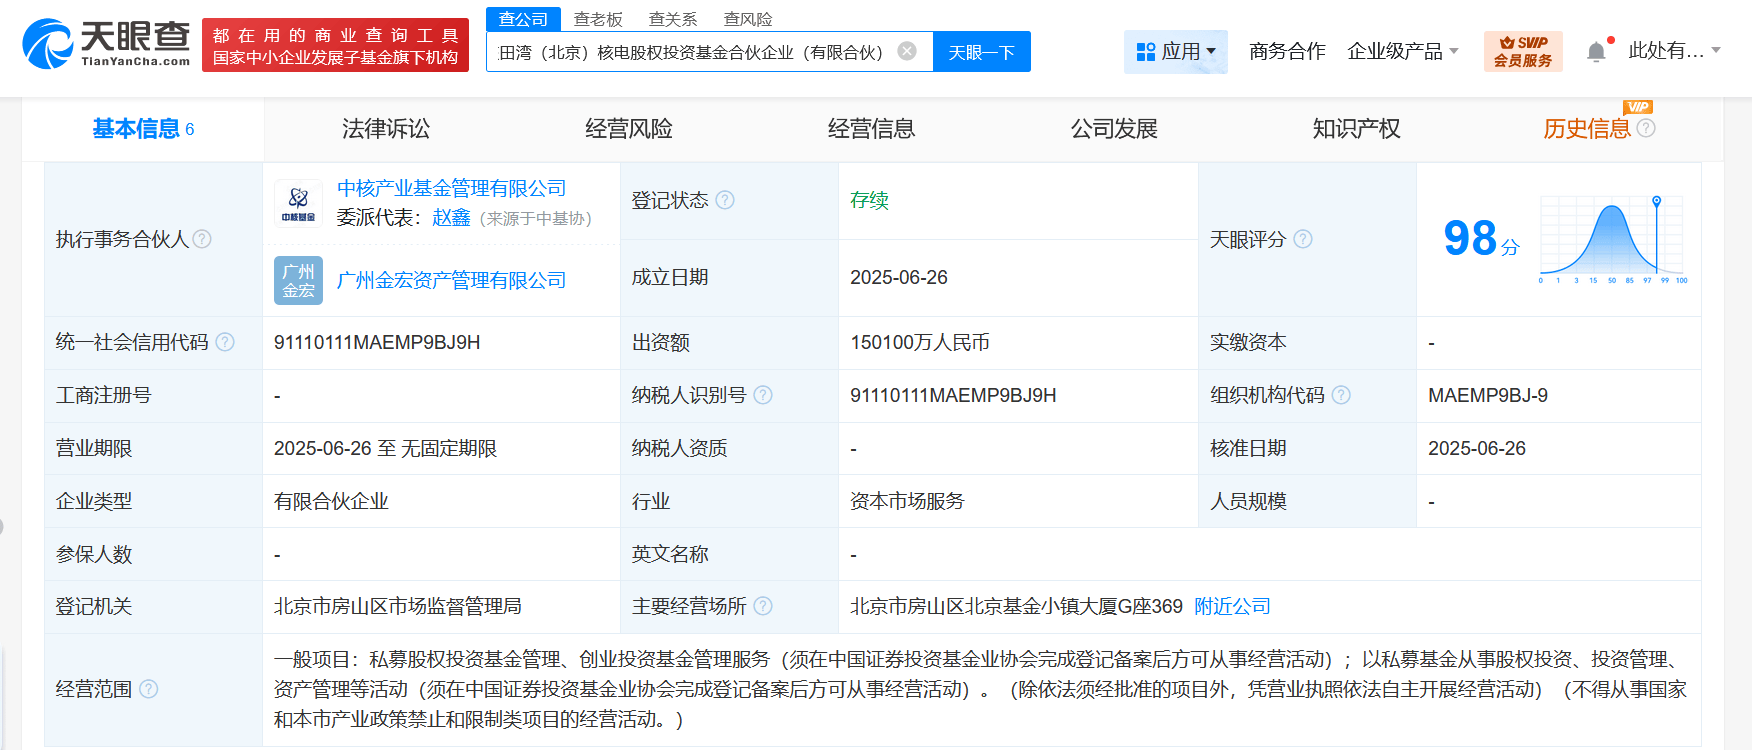This screenshot has width=1752, height=750.
Task: Click the SVIP member service badge
Action: coord(1522,51)
